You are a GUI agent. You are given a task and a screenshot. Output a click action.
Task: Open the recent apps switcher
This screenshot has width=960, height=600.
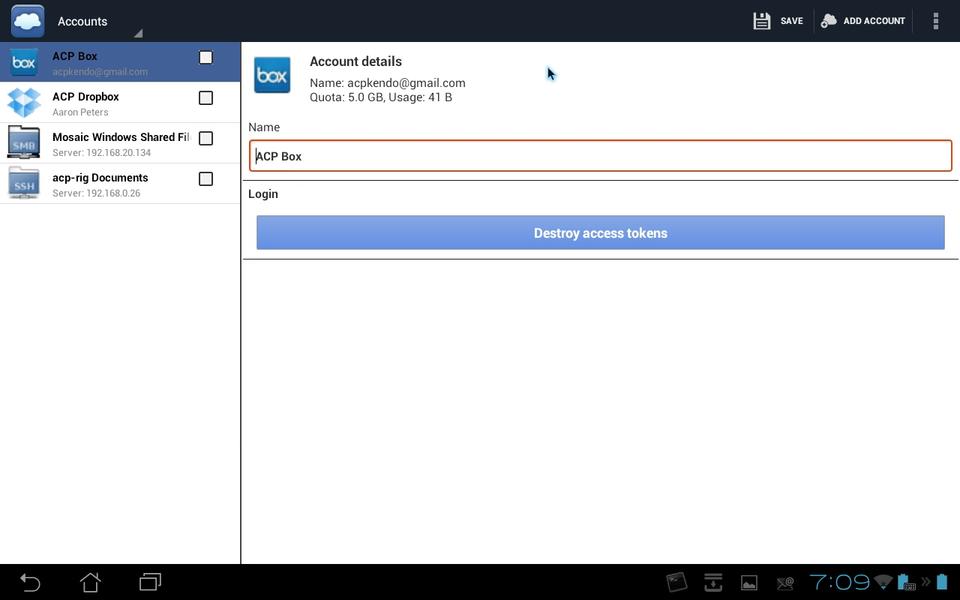[150, 582]
